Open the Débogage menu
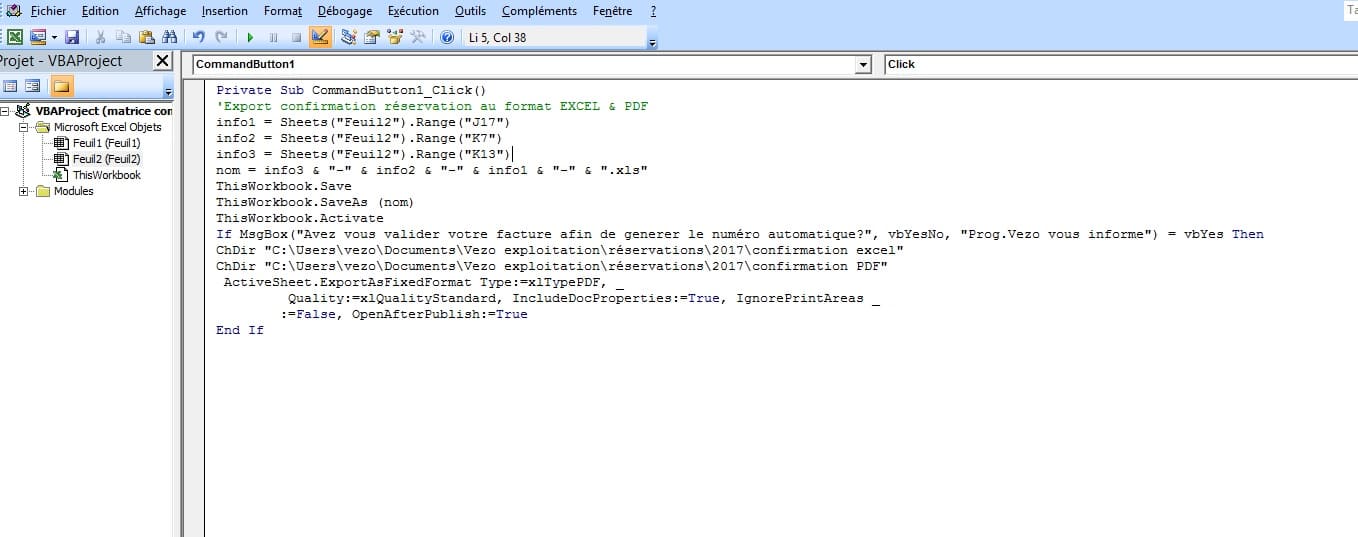Image resolution: width=1358 pixels, height=537 pixels. tap(345, 11)
